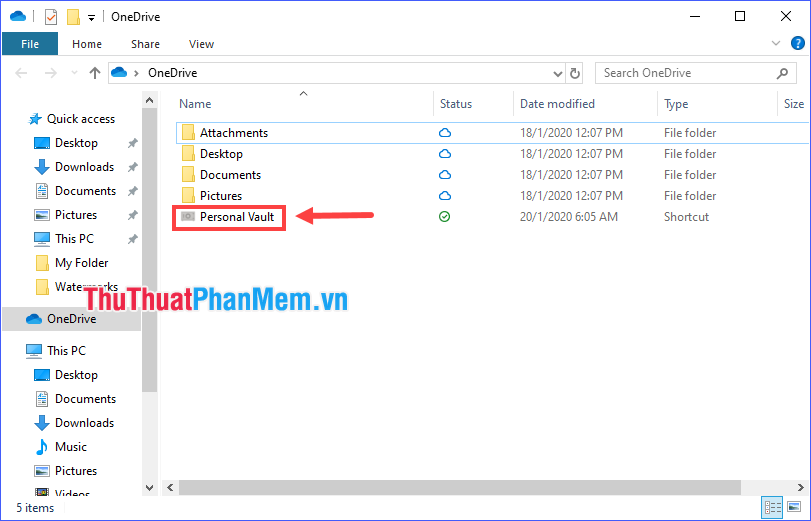Image resolution: width=811 pixels, height=521 pixels.
Task: Open Pictures under This PC
Action: 76,471
